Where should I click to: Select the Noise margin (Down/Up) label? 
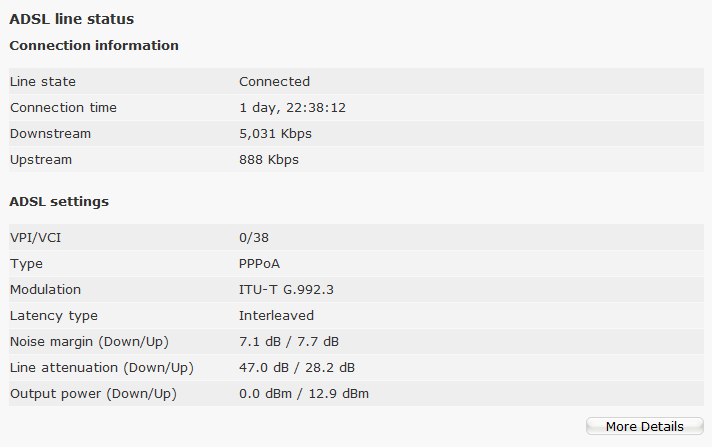tap(89, 342)
